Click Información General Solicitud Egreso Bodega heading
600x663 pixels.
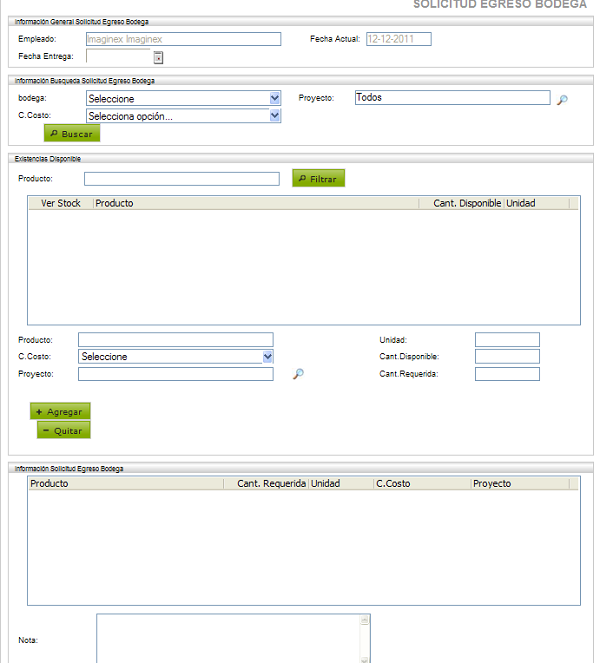click(x=82, y=22)
